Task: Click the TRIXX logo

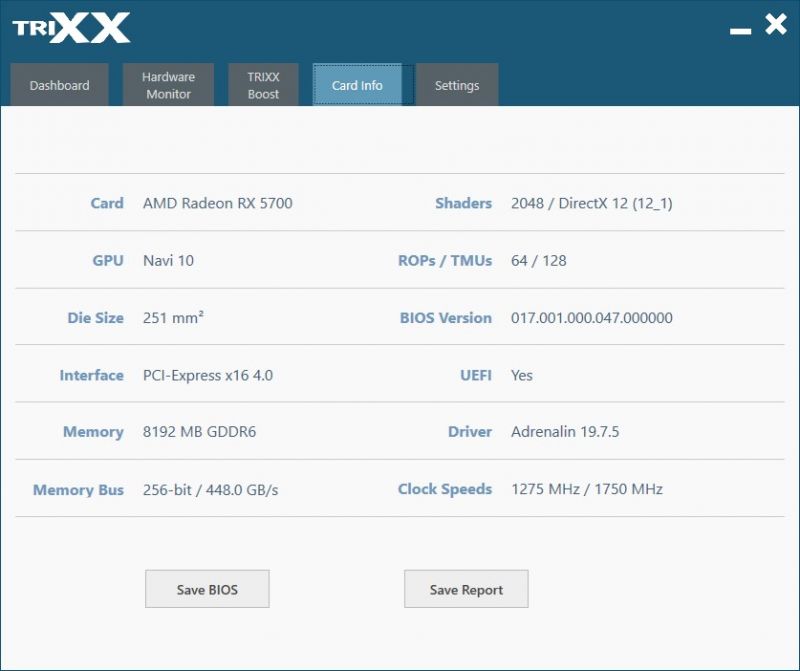Action: tap(71, 28)
